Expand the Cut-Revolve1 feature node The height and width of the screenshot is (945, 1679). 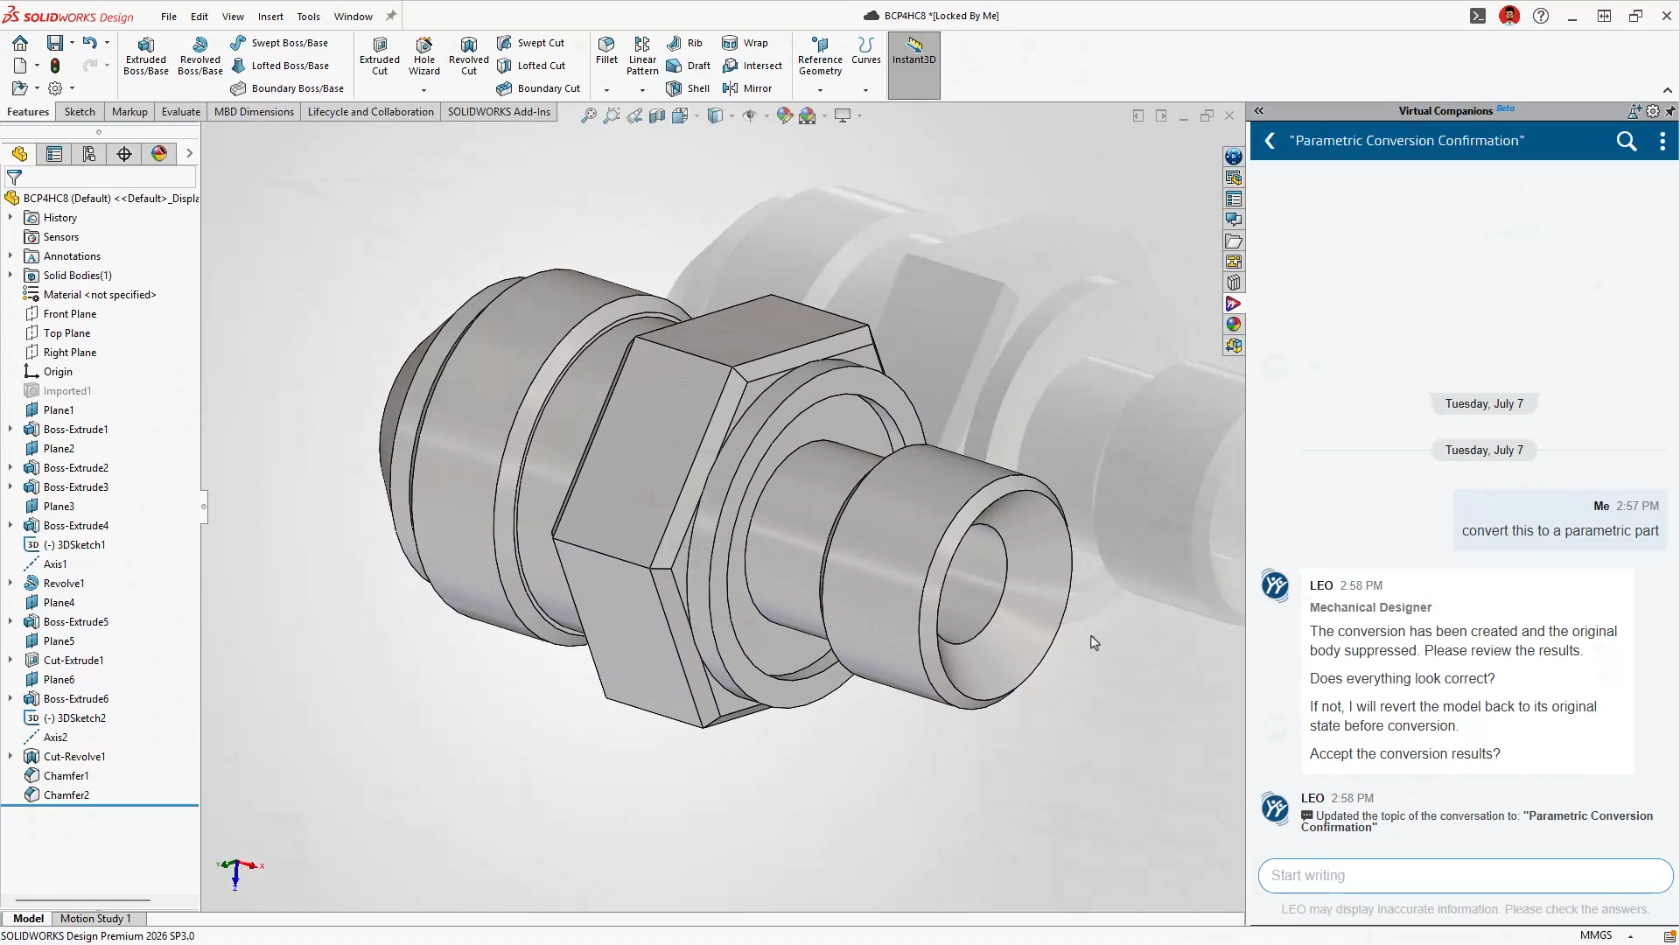[x=11, y=757]
